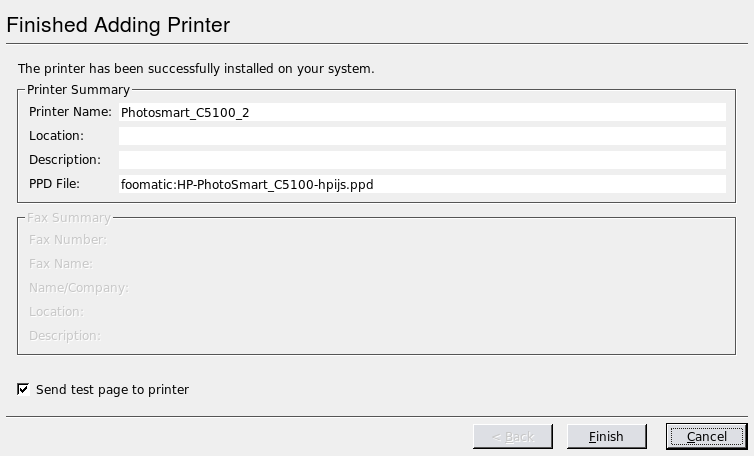Cancel the printer setup wizard
This screenshot has width=754, height=456.
706,436
